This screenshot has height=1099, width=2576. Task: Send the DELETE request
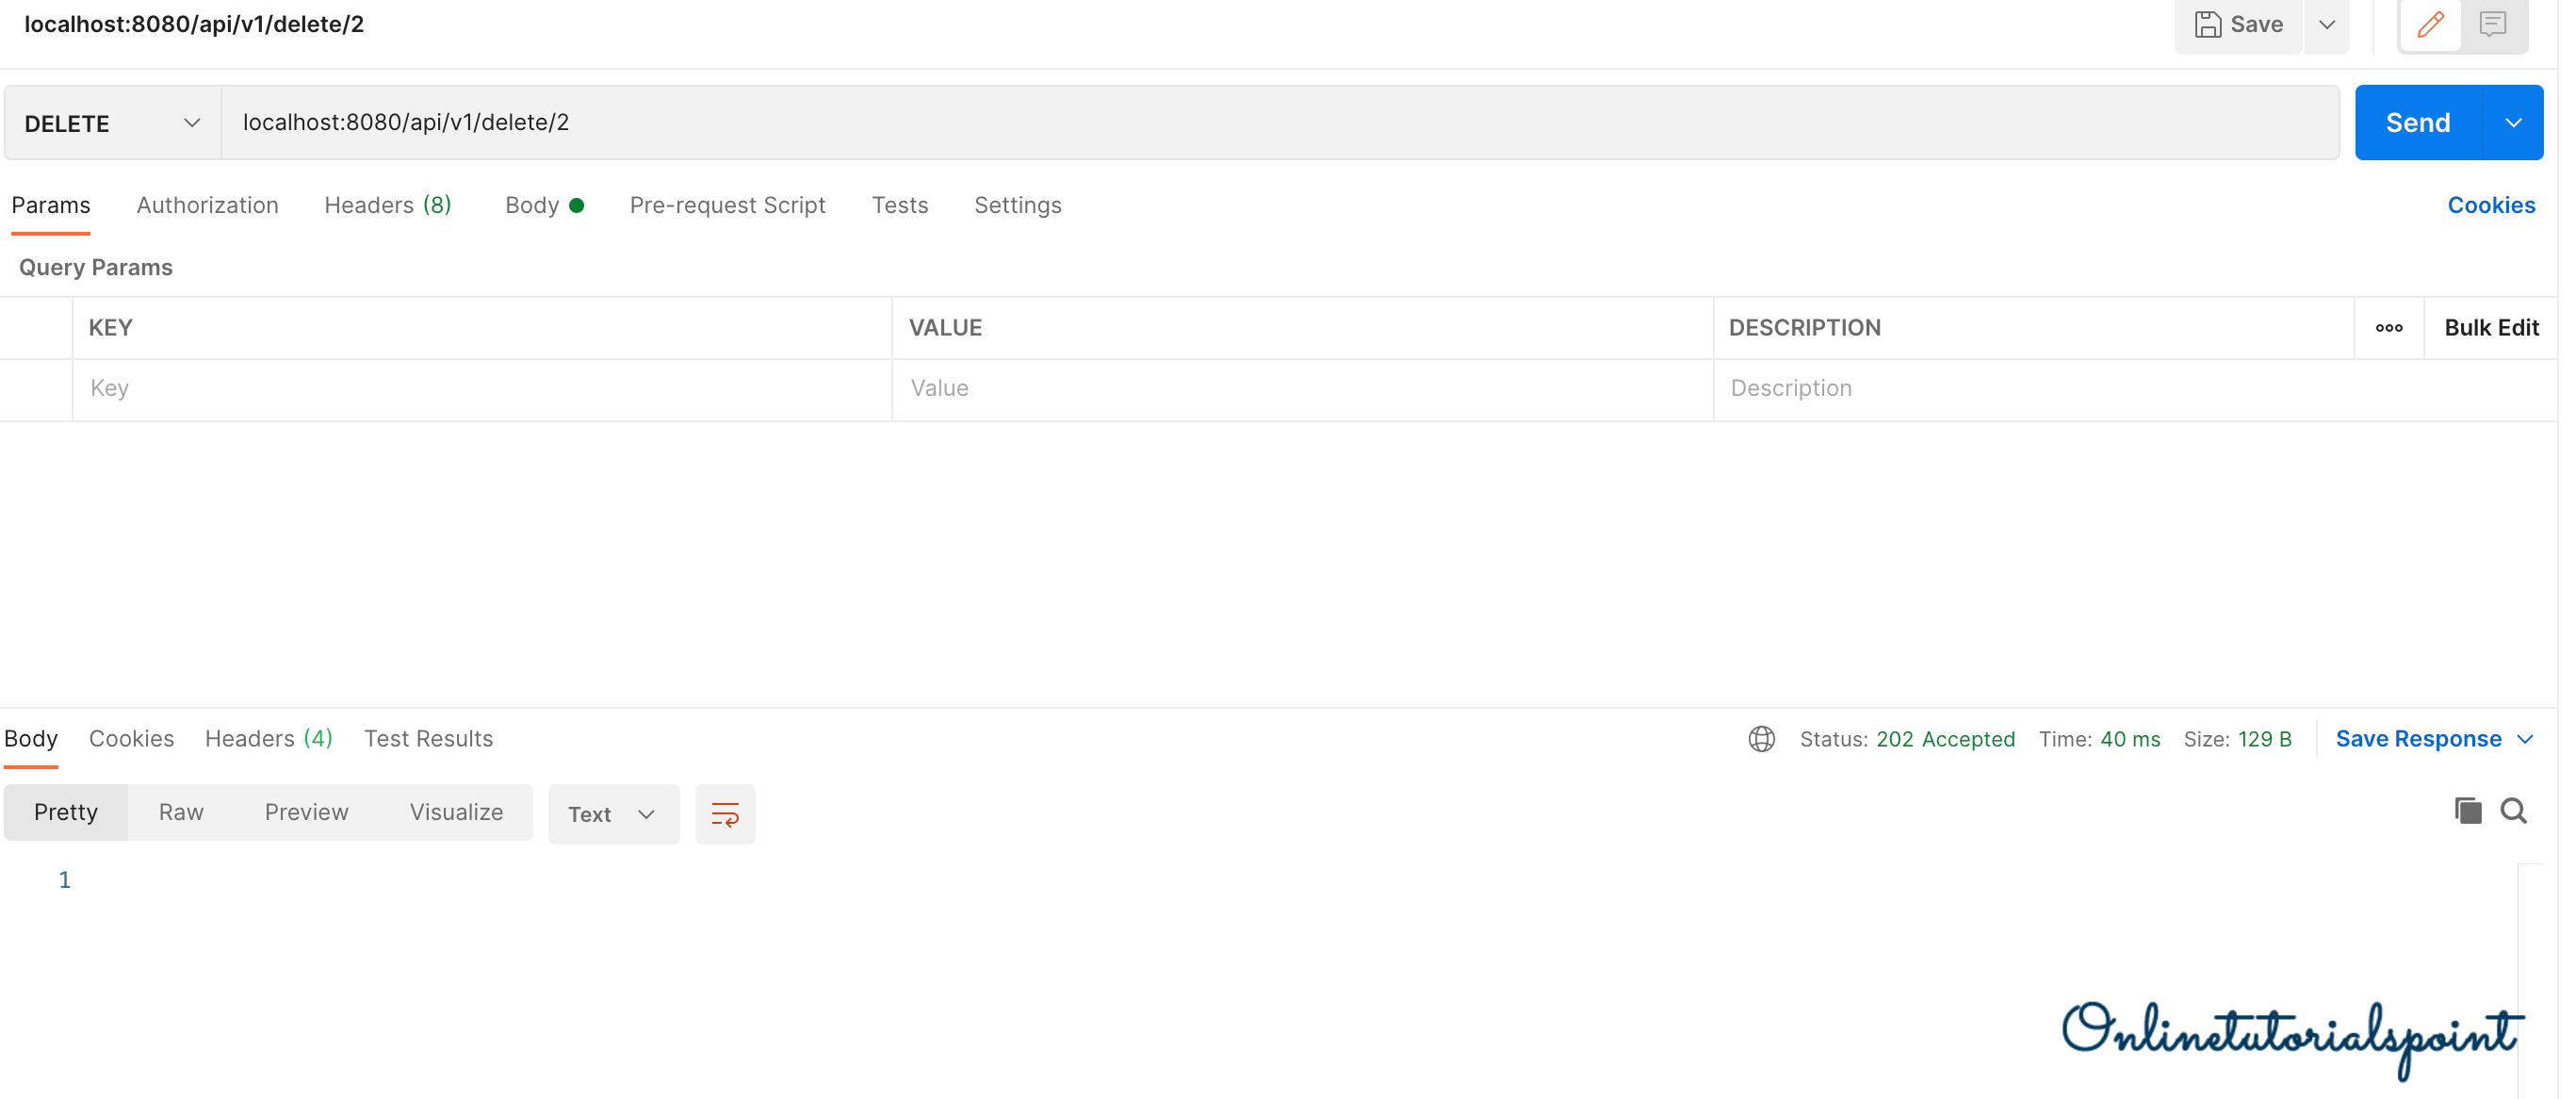tap(2417, 123)
